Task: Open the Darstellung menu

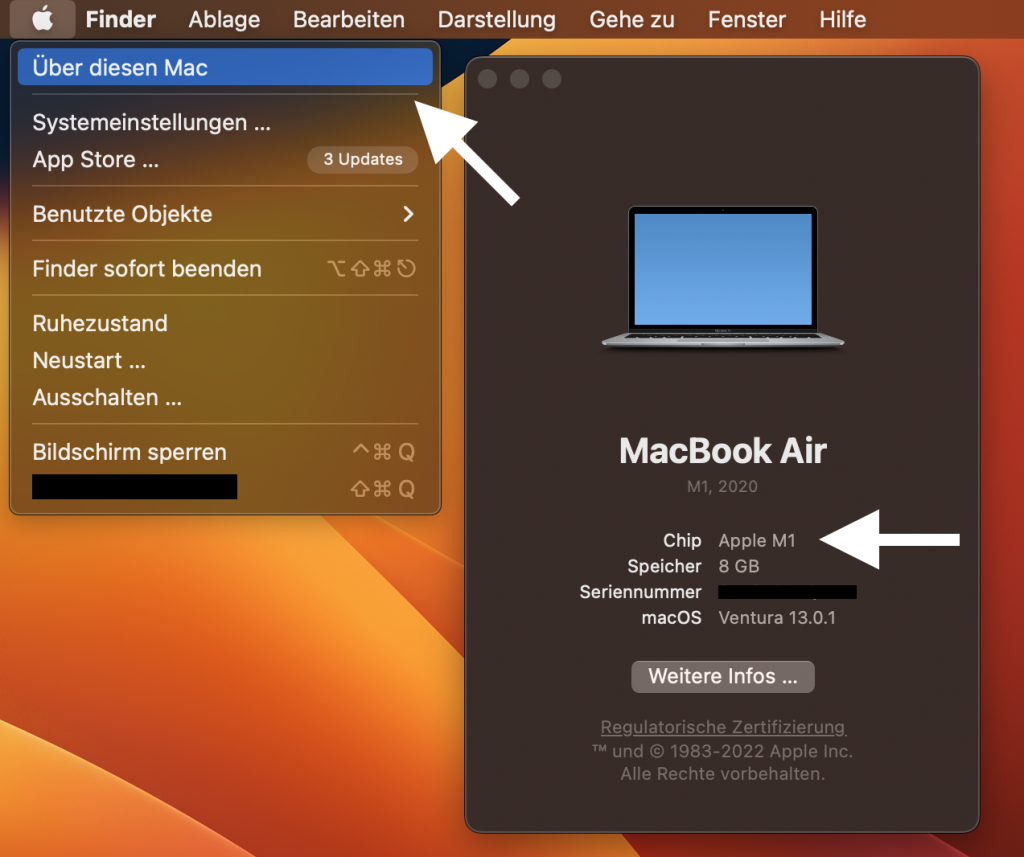Action: point(496,20)
